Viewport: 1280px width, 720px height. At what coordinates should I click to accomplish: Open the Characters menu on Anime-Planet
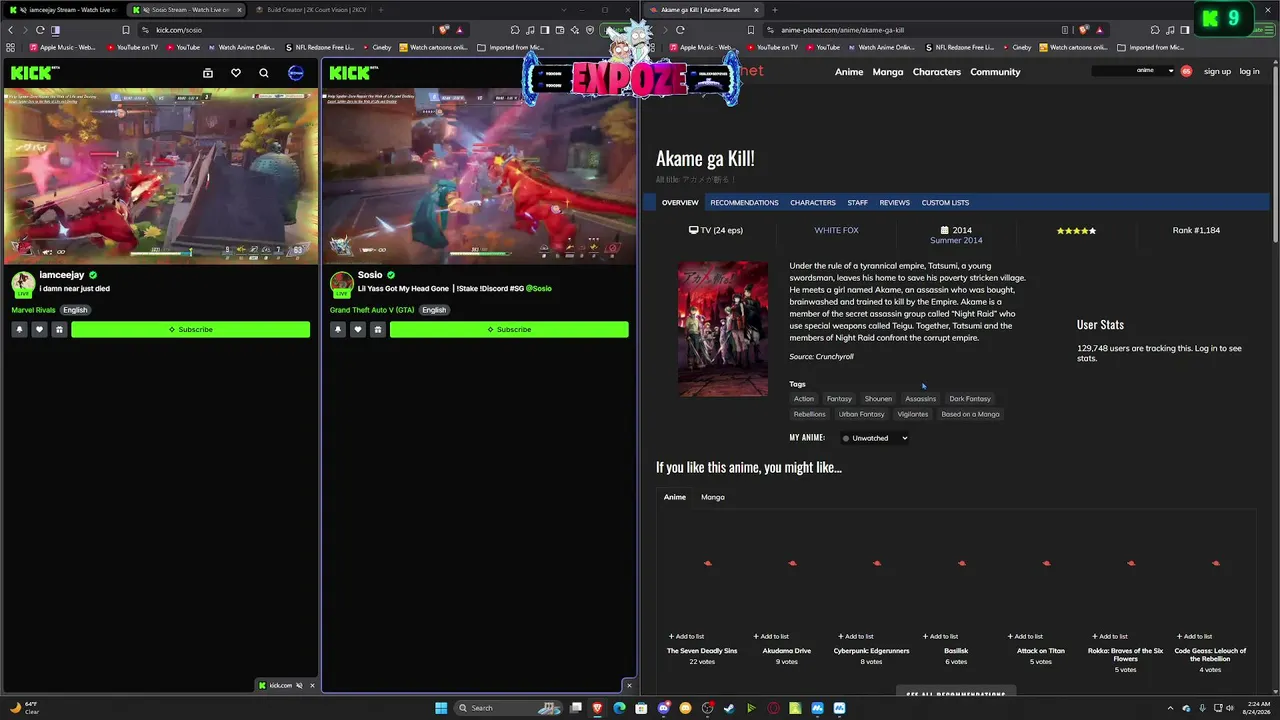coord(937,72)
